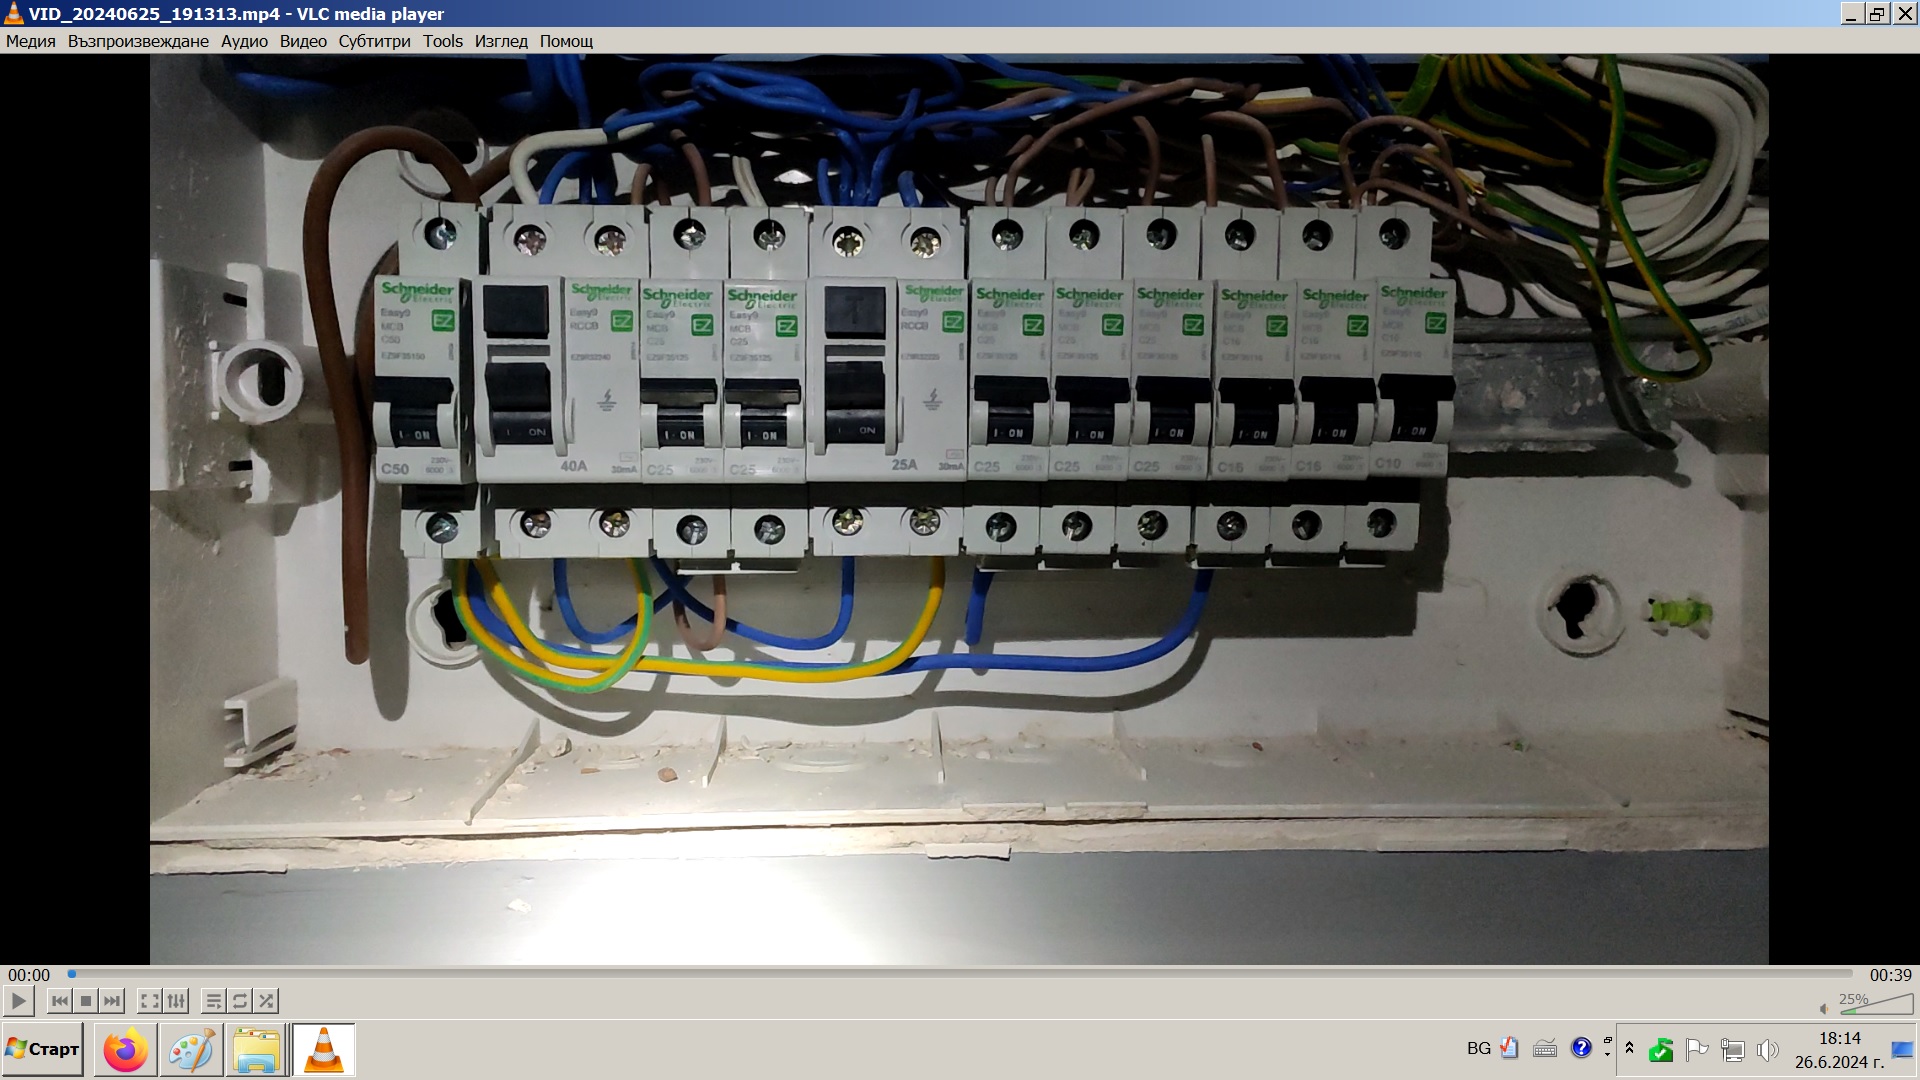
Task: Expand the Tools menu
Action: [442, 41]
